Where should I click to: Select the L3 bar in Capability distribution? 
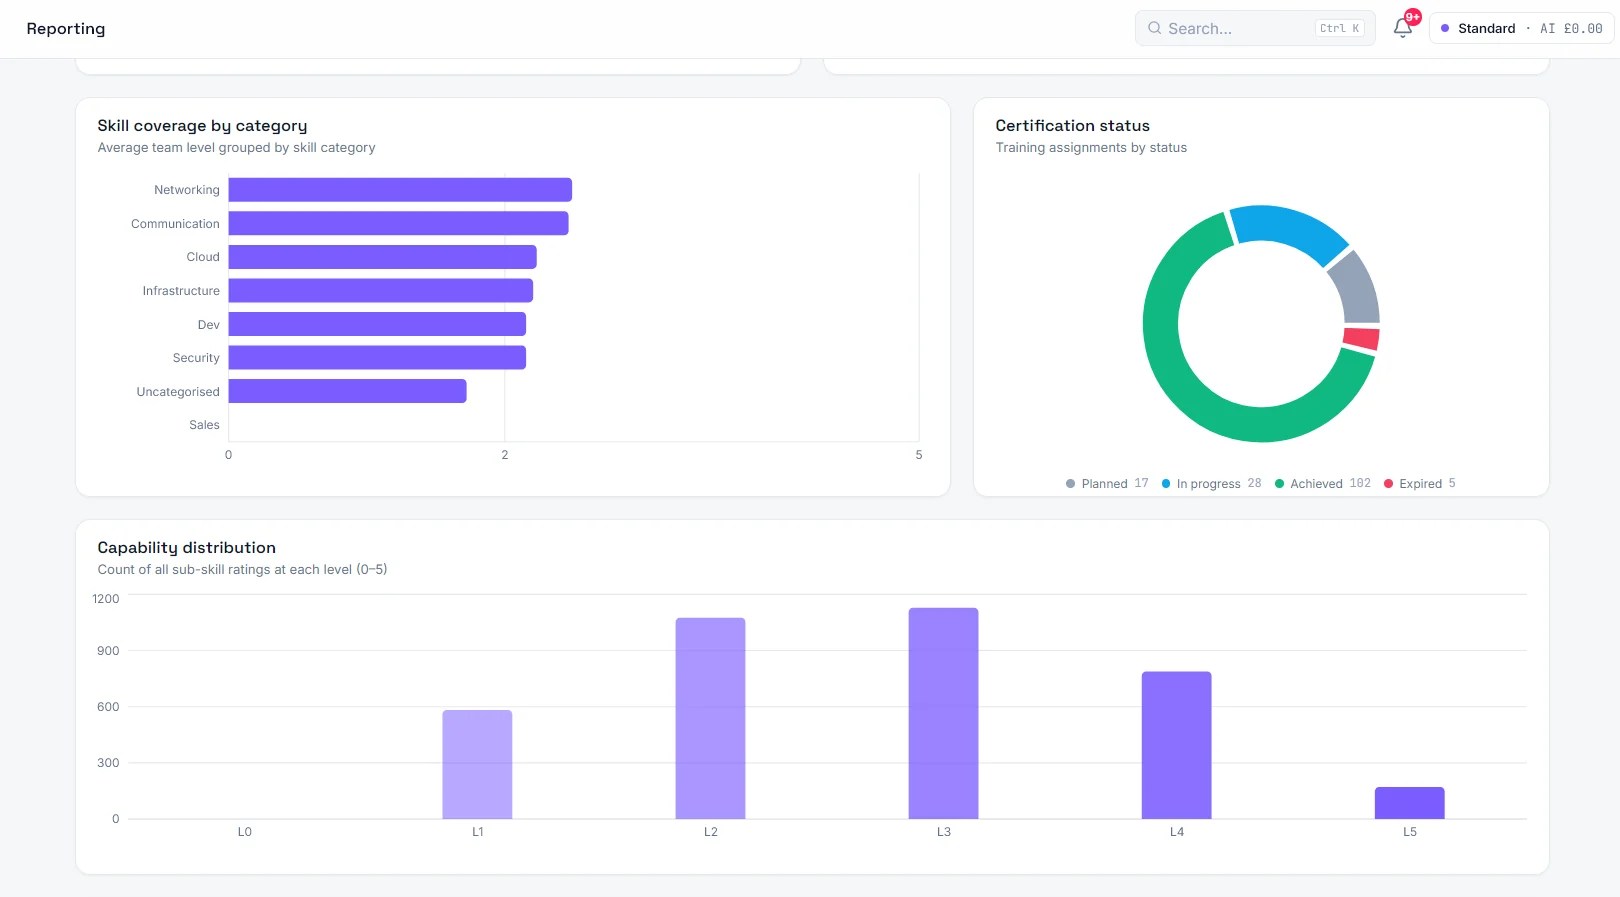943,713
